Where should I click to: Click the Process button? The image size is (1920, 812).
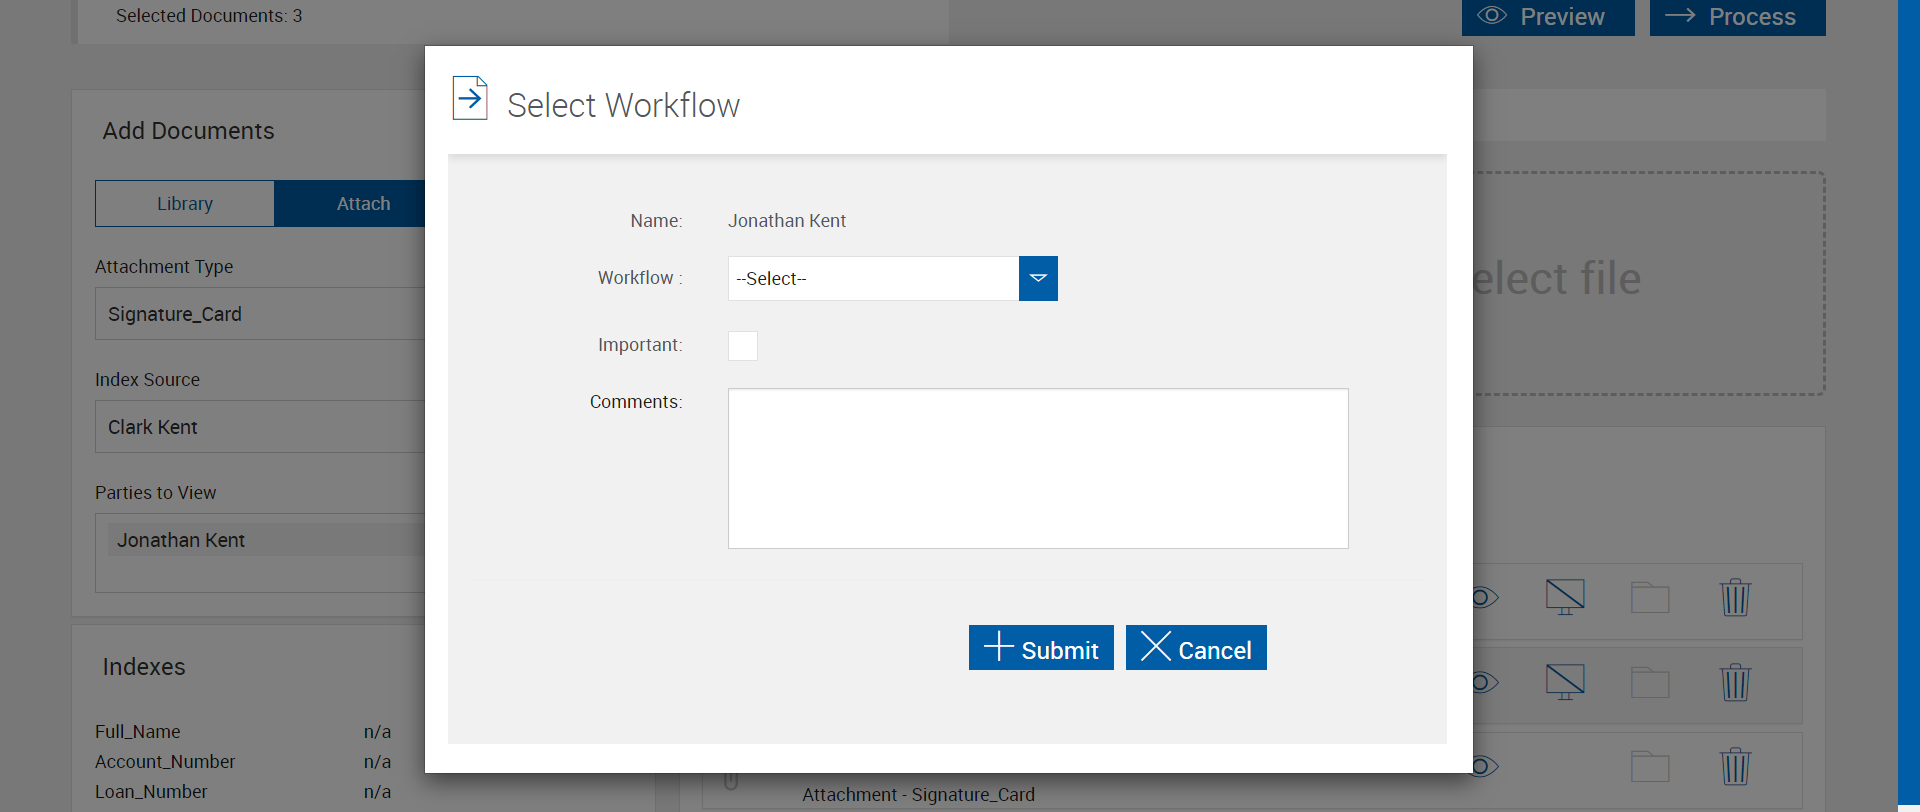[x=1737, y=17]
